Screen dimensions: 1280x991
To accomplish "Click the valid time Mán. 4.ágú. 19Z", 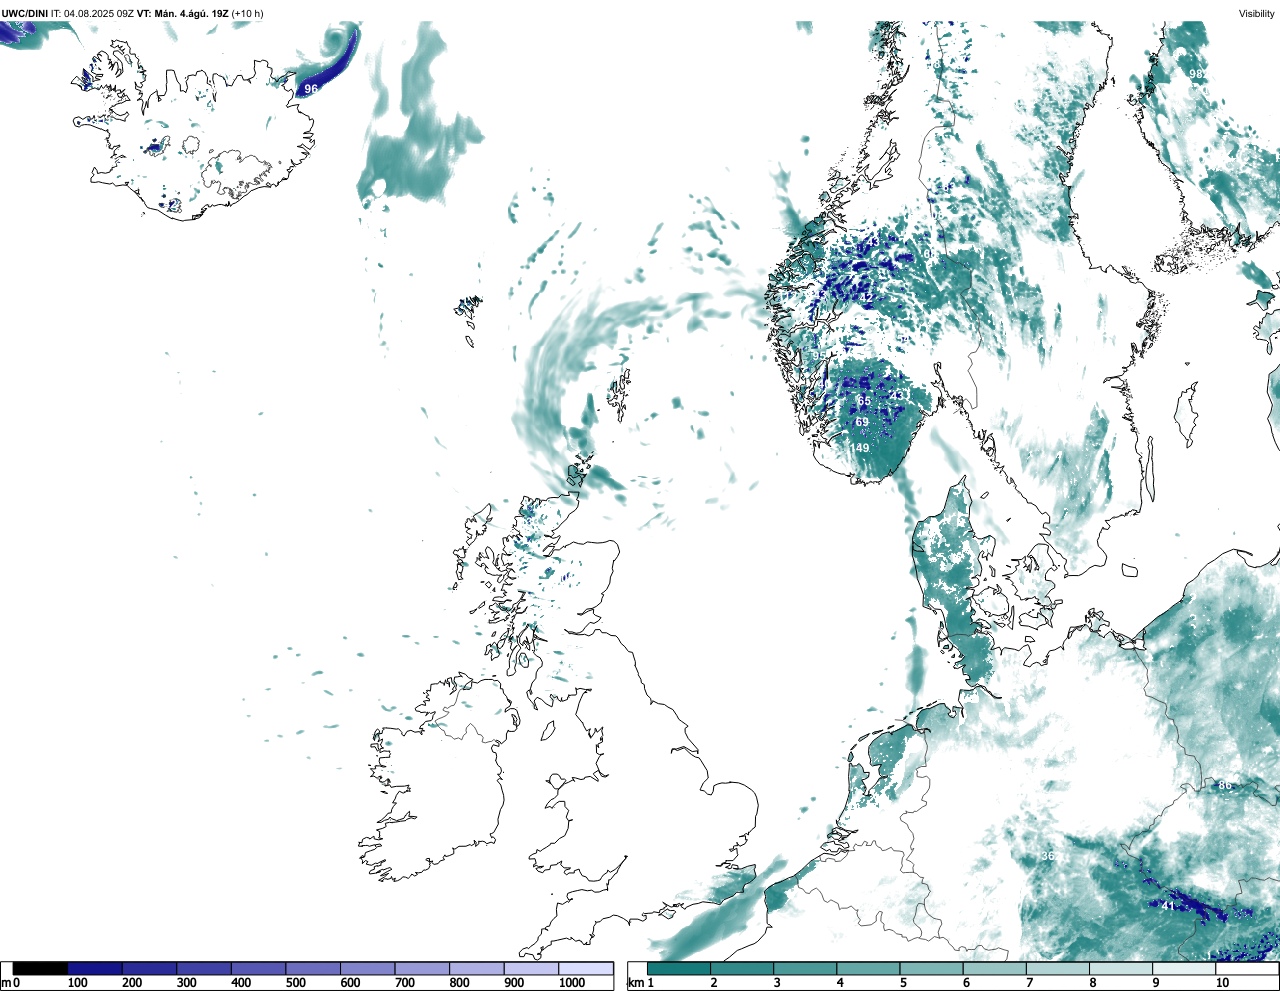I will pos(190,13).
